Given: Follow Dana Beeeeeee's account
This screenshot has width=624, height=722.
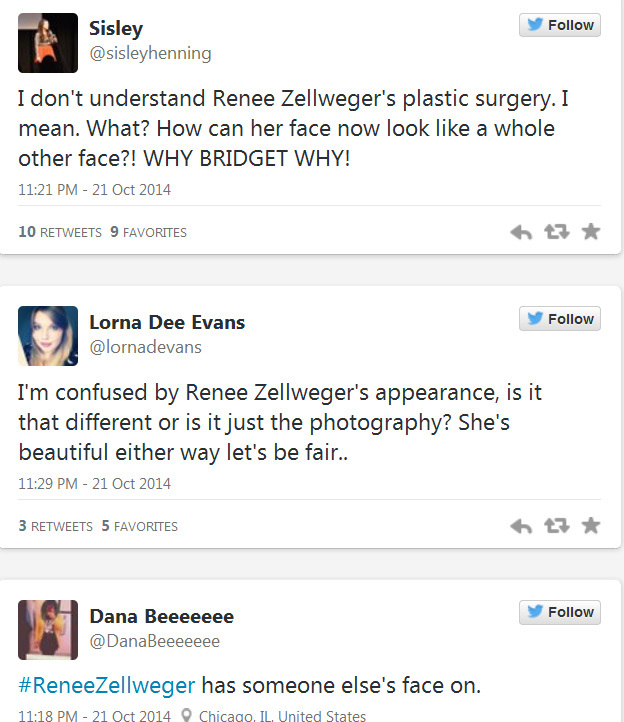Looking at the screenshot, I should (x=560, y=612).
